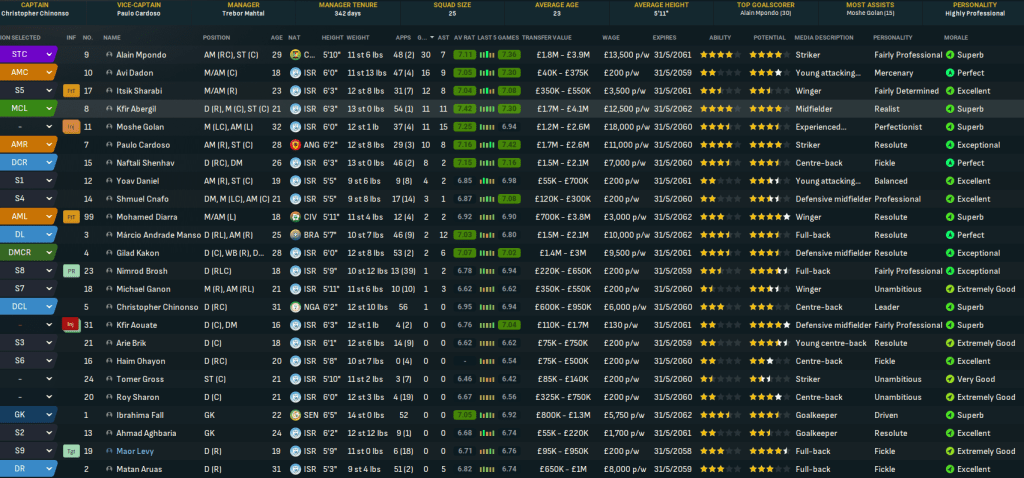Click the orange status icon next to Itsik Sharabi
This screenshot has height=478, width=1024.
pyautogui.click(x=71, y=90)
